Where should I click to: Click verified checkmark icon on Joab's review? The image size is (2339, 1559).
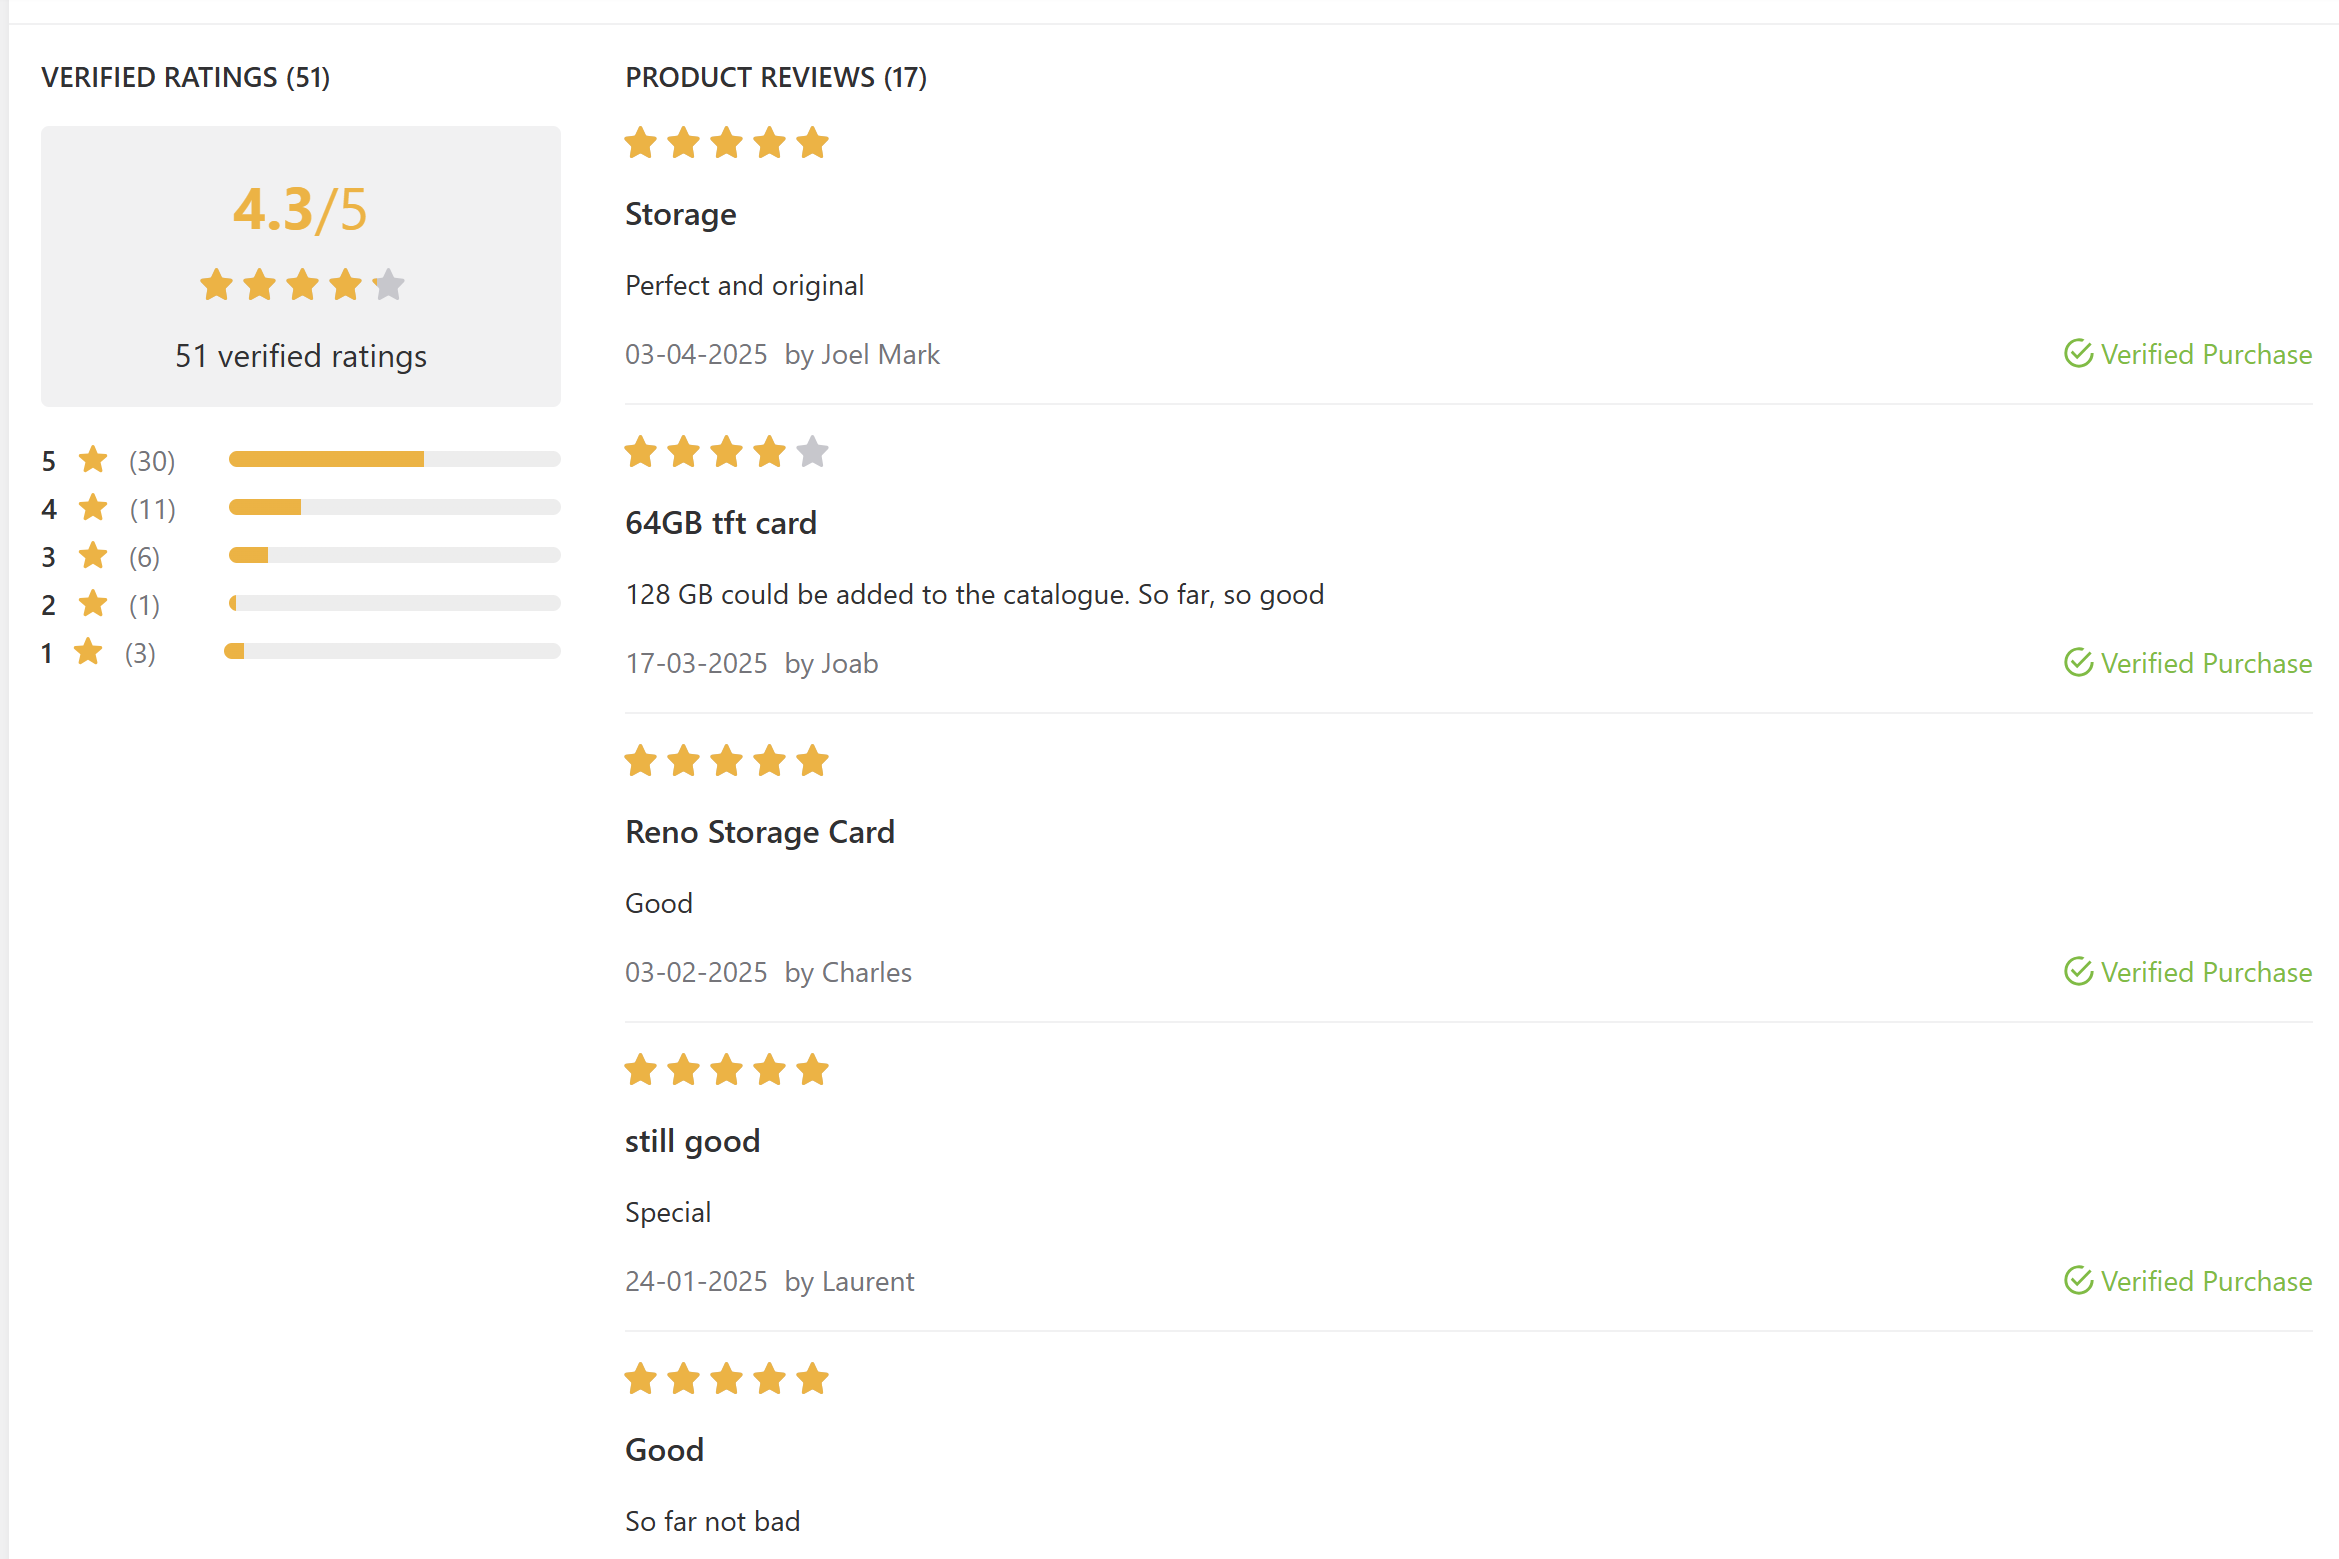point(2078,663)
